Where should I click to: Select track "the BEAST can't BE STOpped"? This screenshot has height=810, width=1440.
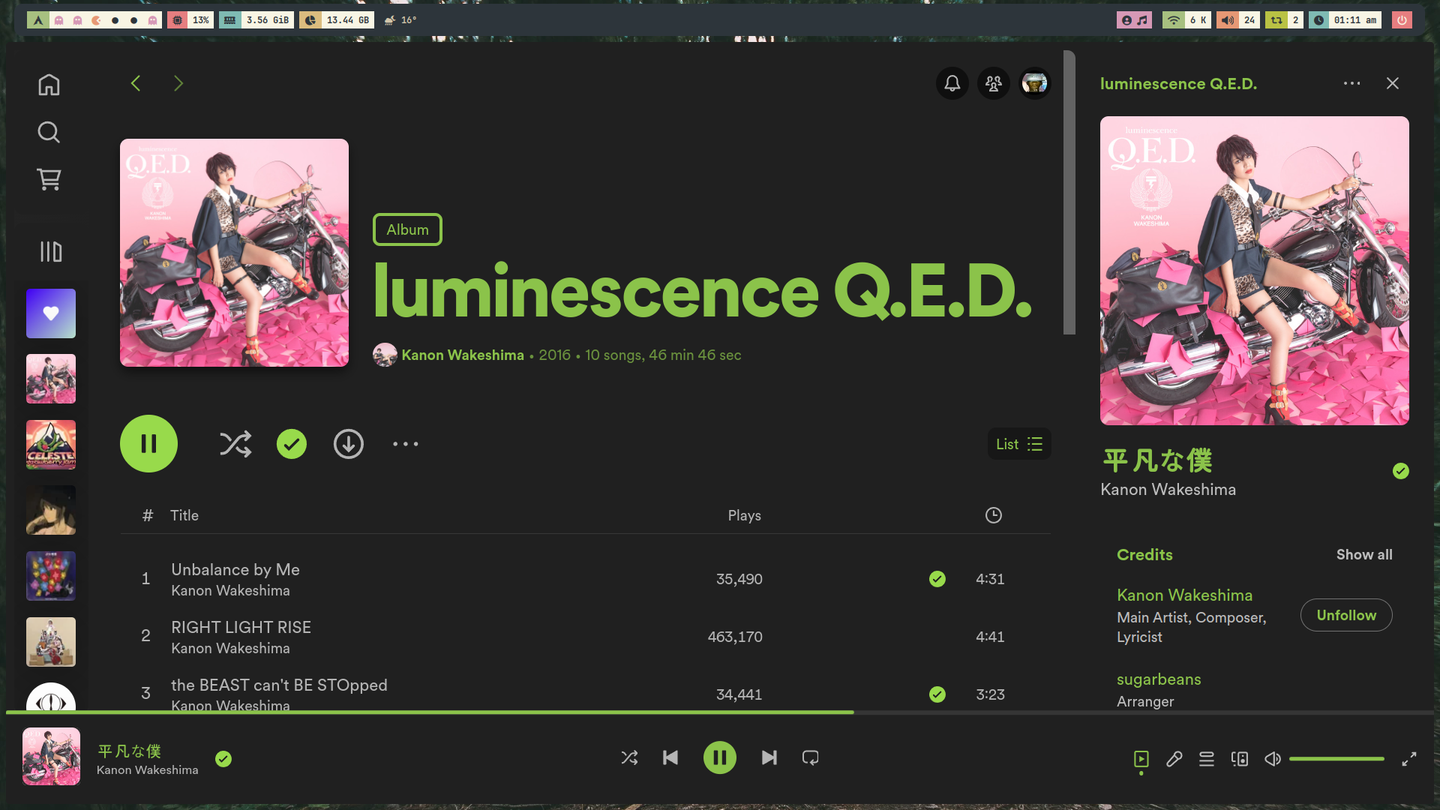coord(585,690)
